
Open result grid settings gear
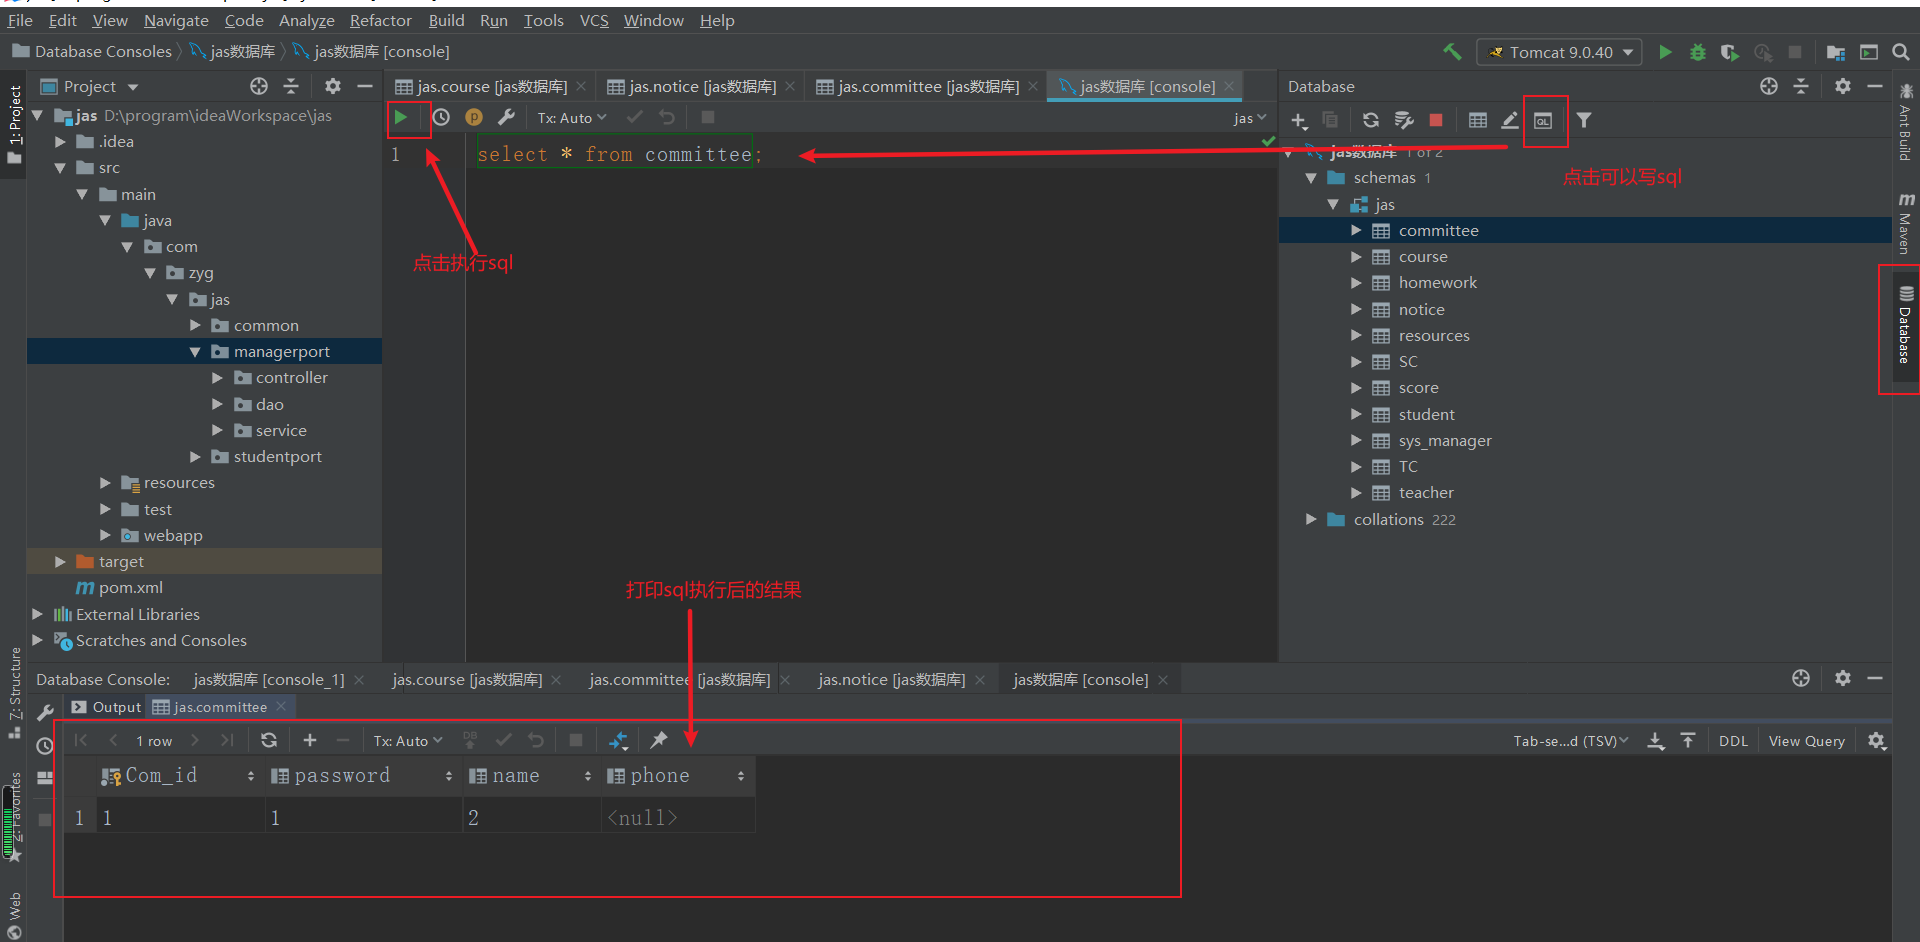coord(1877,741)
